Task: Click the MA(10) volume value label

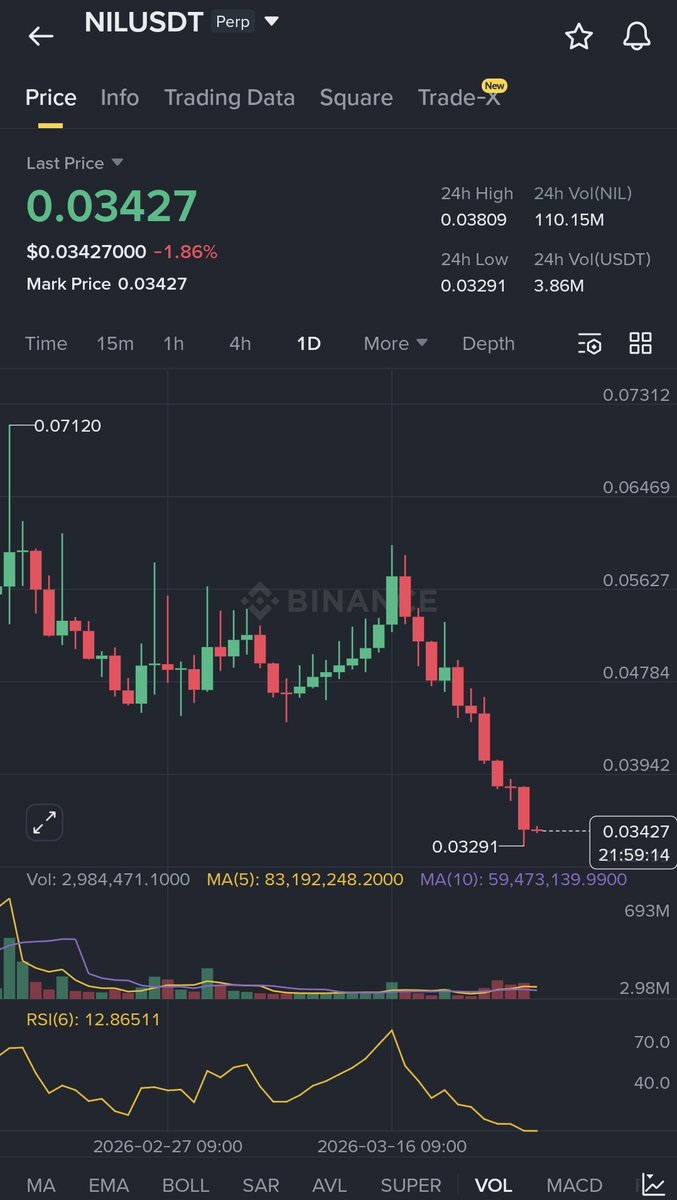Action: (x=524, y=880)
